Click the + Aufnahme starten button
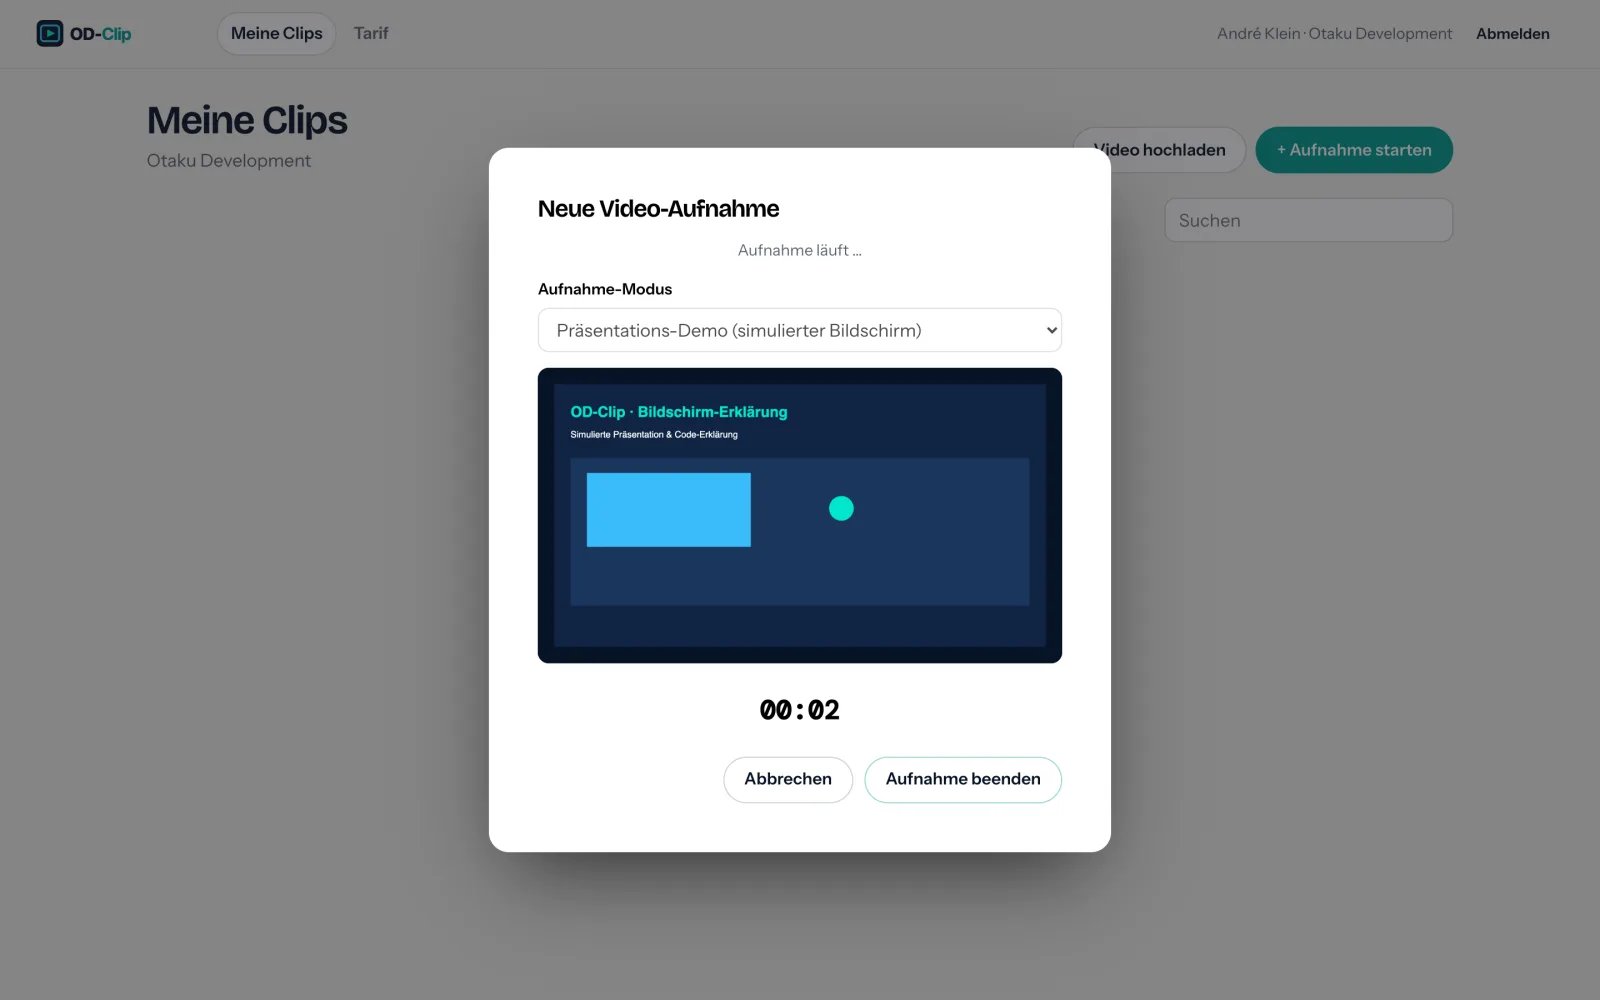The height and width of the screenshot is (1000, 1600). coord(1354,150)
